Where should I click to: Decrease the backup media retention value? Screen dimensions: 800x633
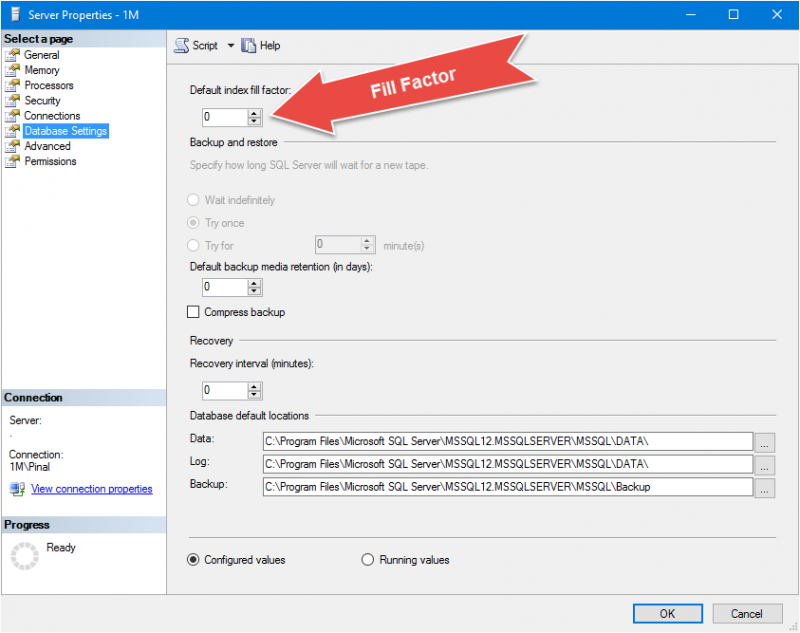point(255,292)
